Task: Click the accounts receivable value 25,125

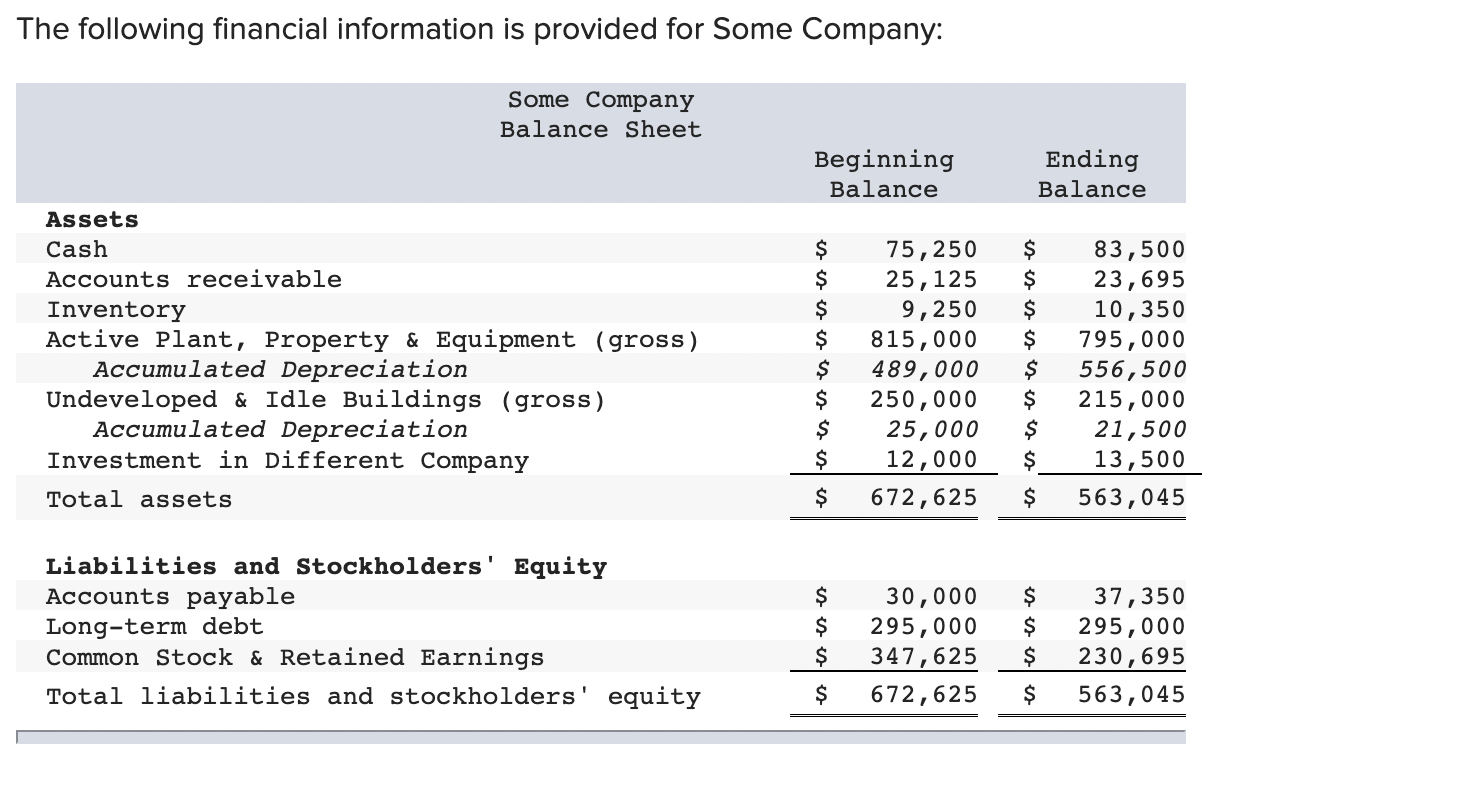Action: 932,279
